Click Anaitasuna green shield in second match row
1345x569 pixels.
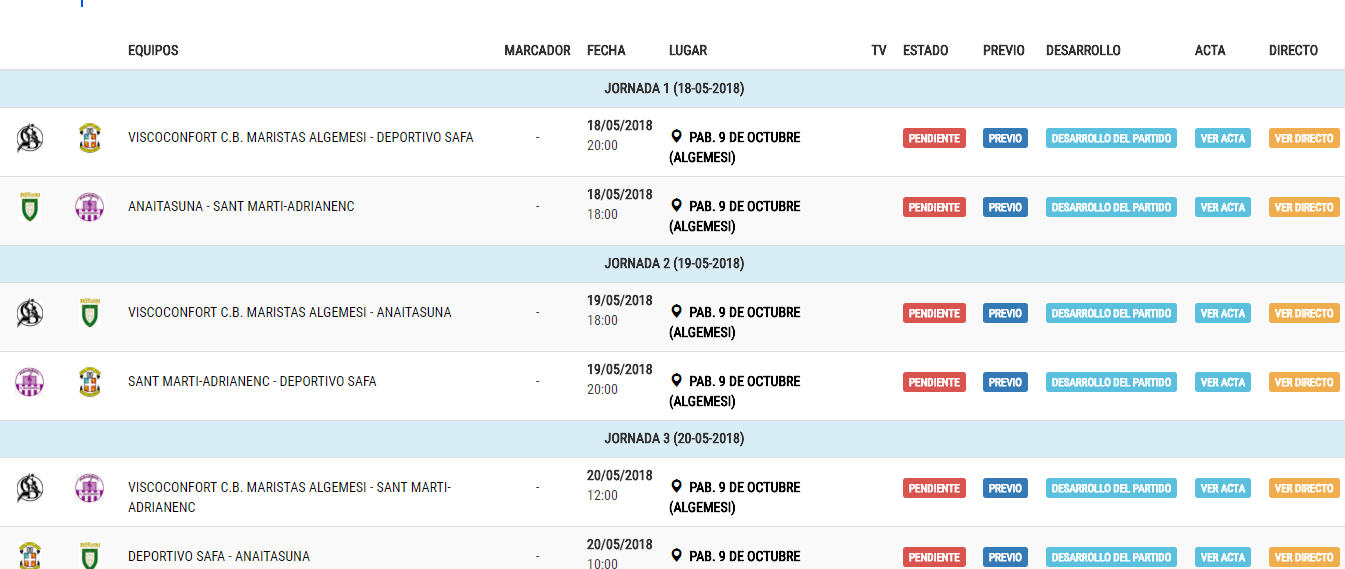point(30,207)
